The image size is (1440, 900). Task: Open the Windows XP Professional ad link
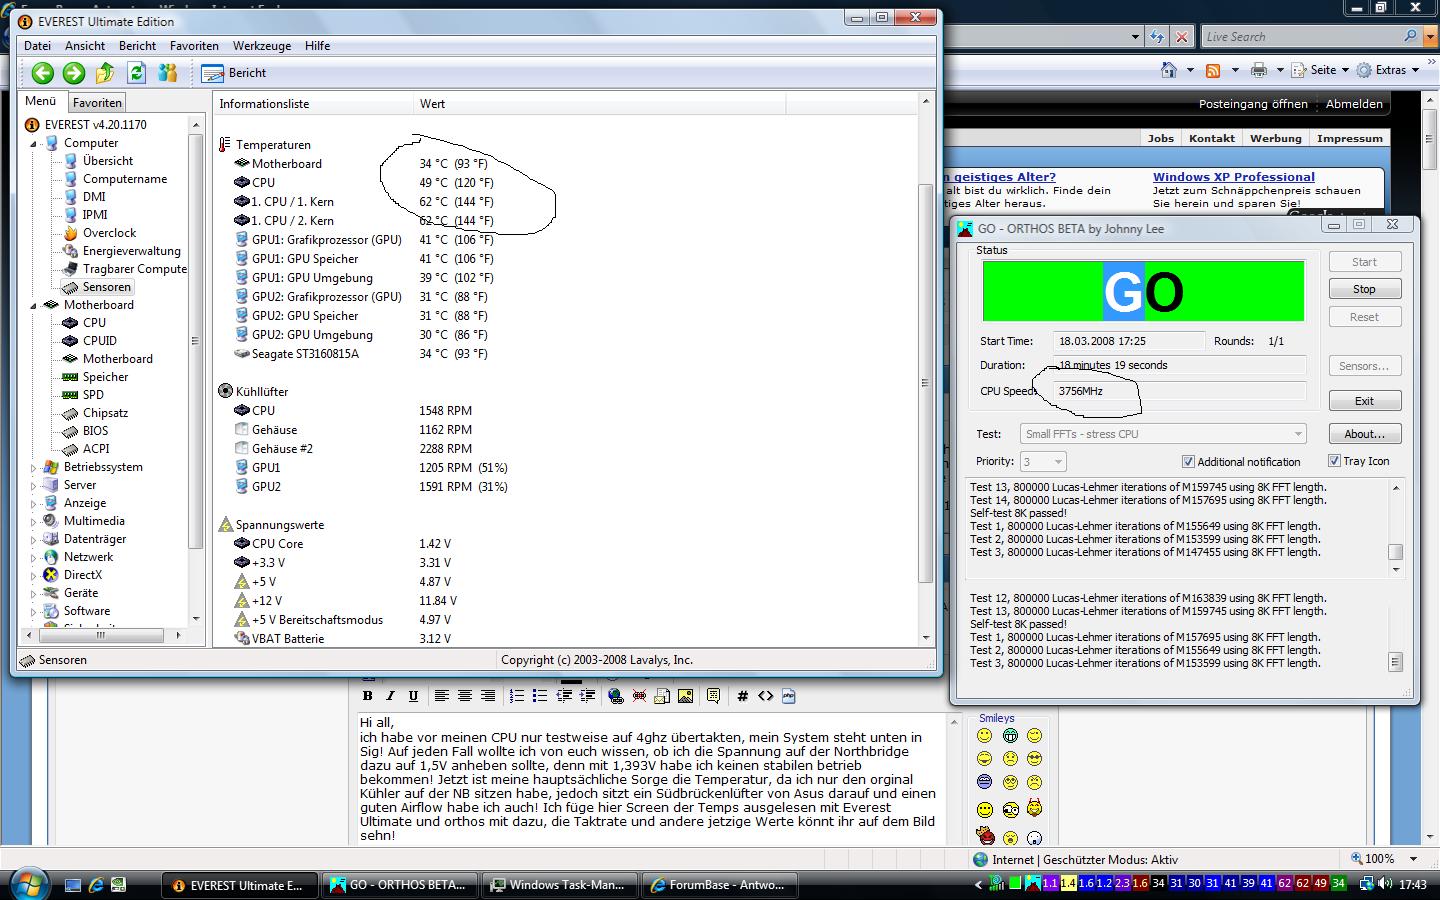(1233, 177)
